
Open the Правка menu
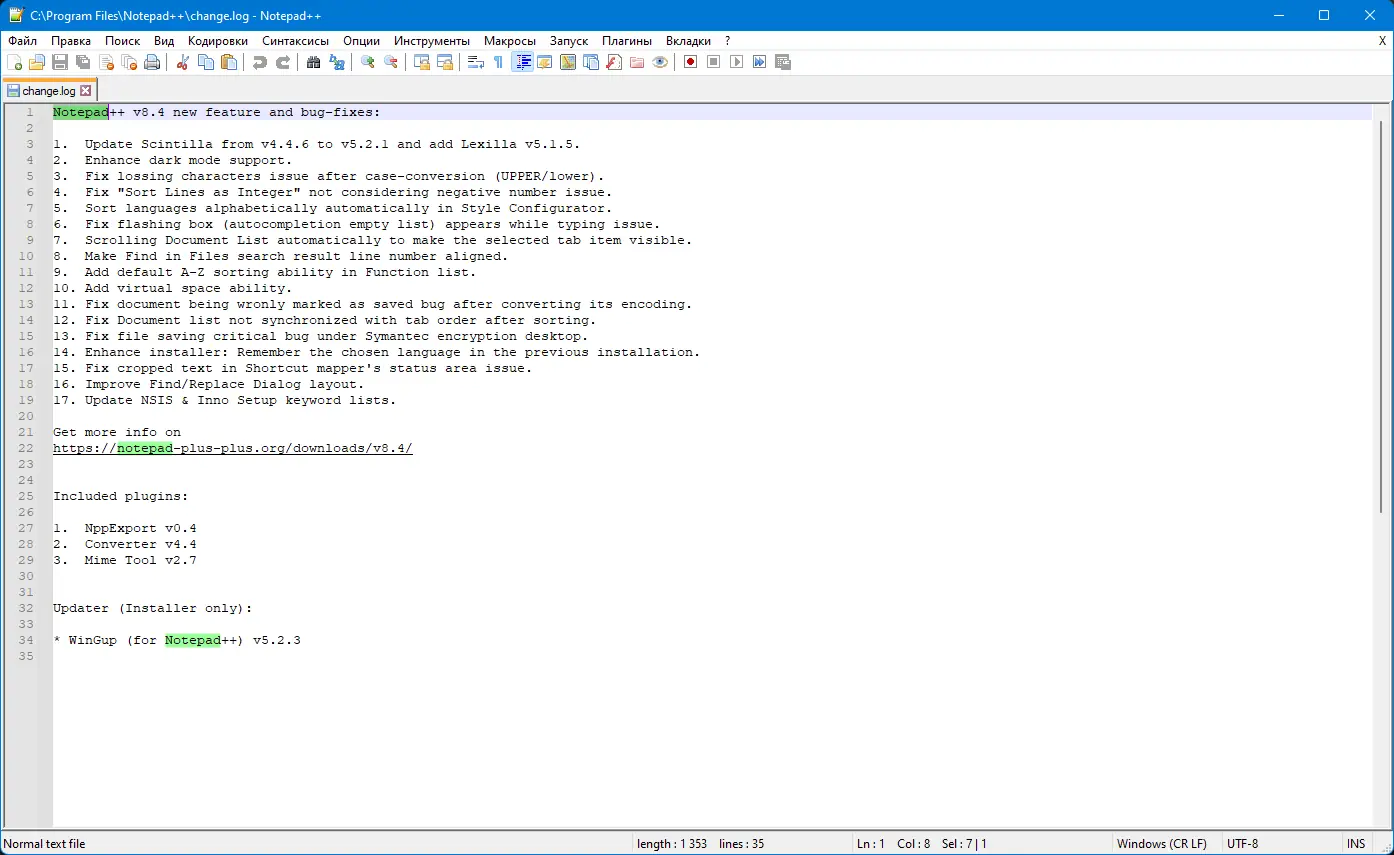(x=71, y=41)
